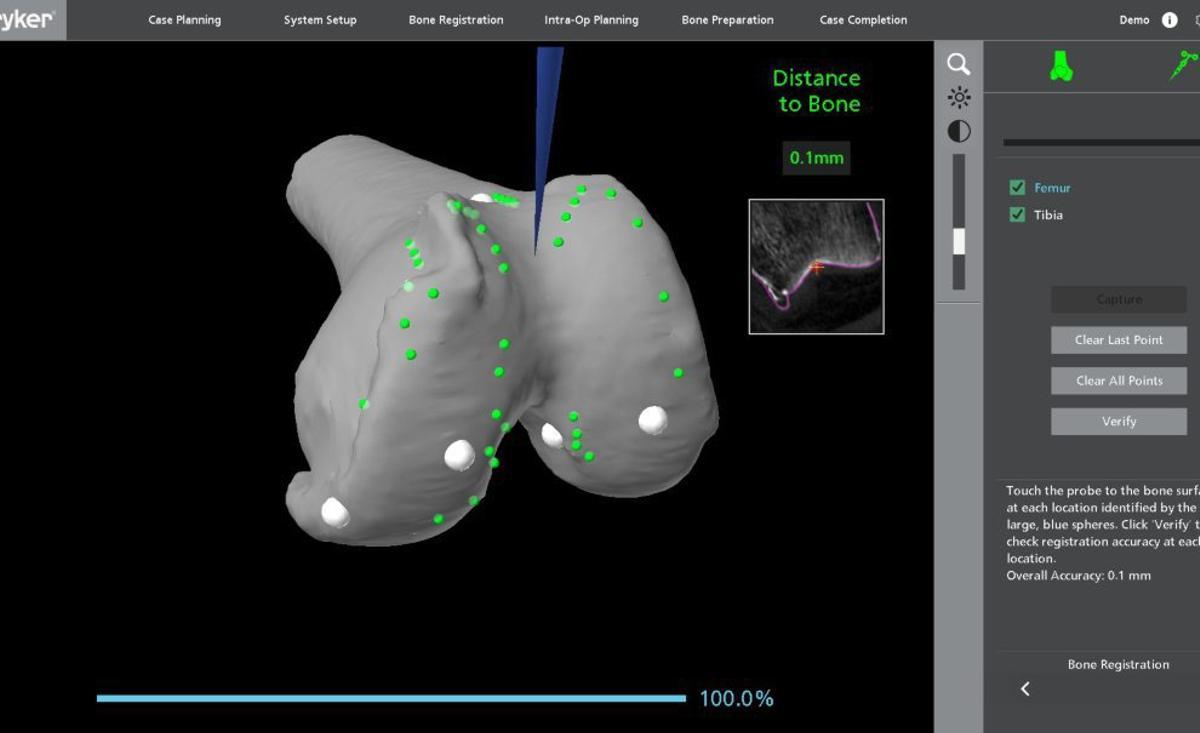This screenshot has width=1200, height=733.
Task: Select the Bone Registration tab
Action: tap(456, 20)
